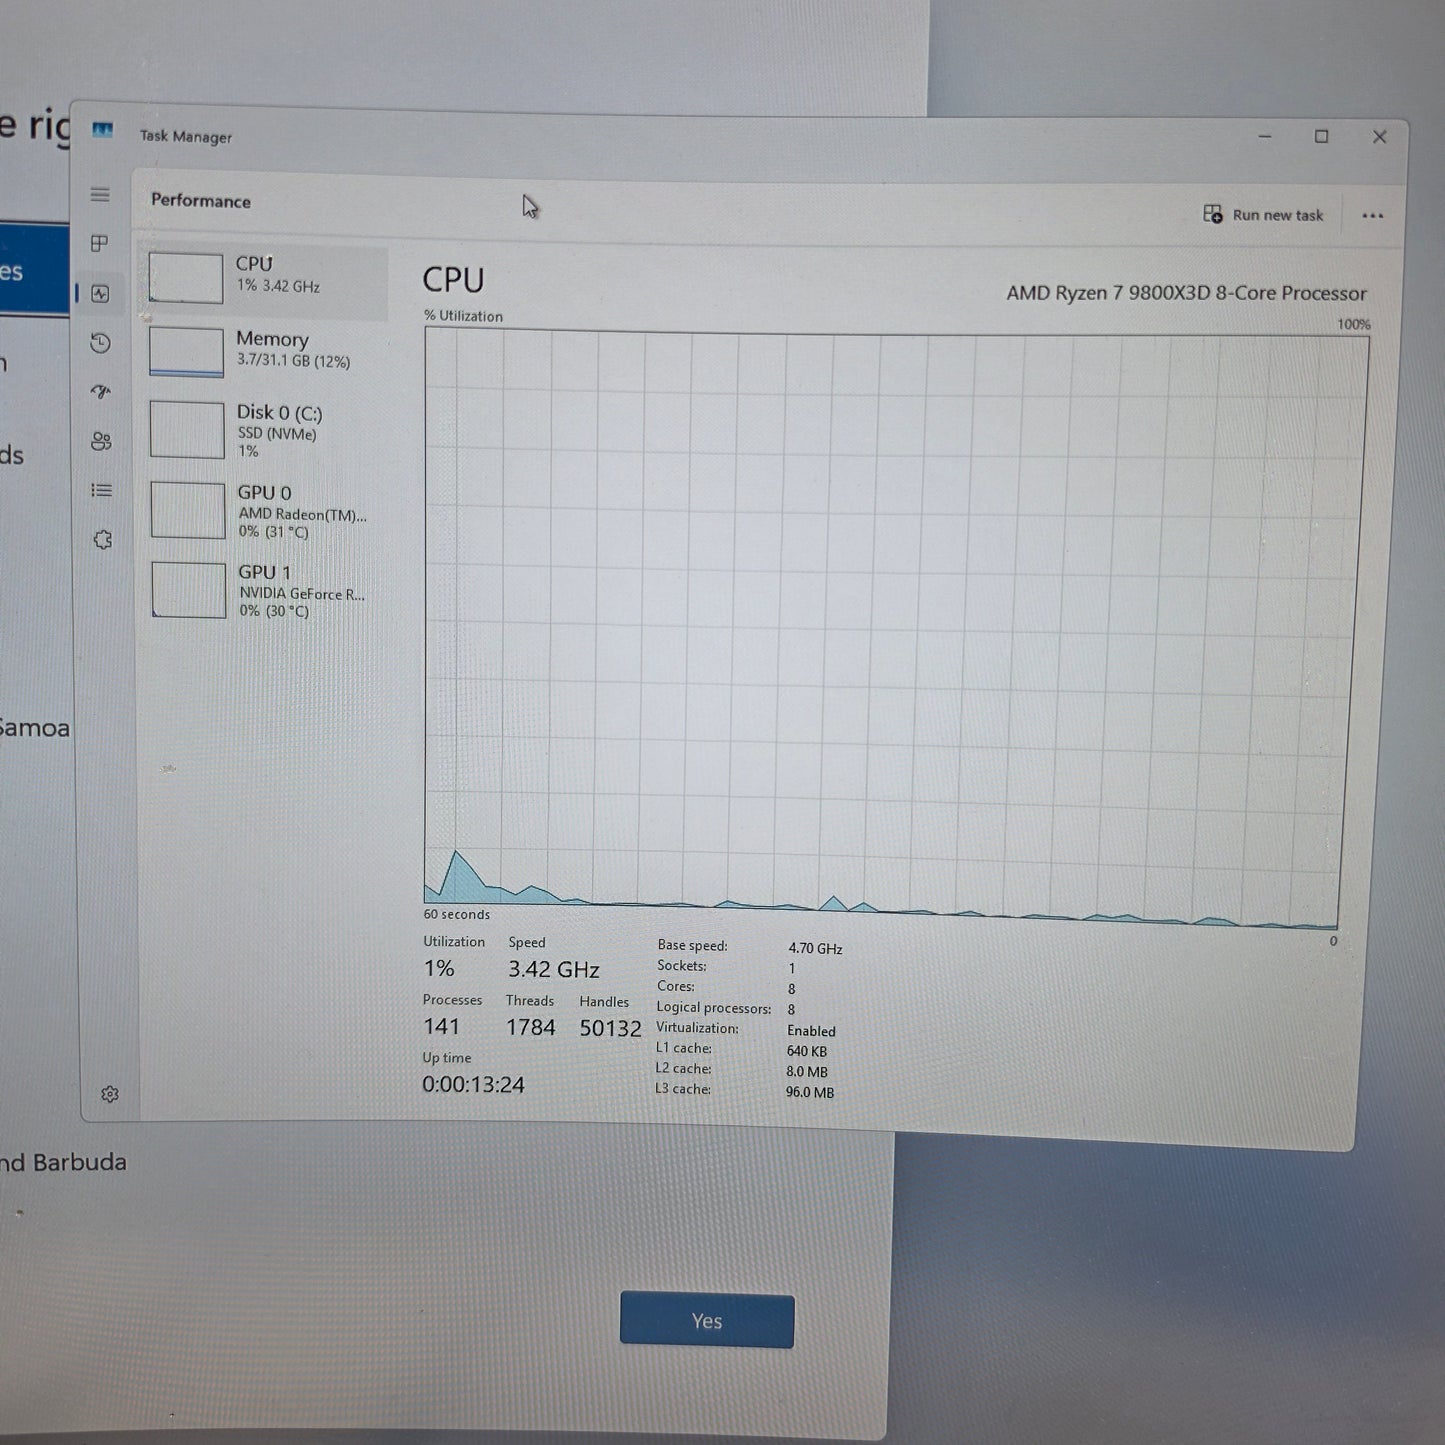Open the App history icon
Image resolution: width=1445 pixels, height=1445 pixels.
pos(100,343)
